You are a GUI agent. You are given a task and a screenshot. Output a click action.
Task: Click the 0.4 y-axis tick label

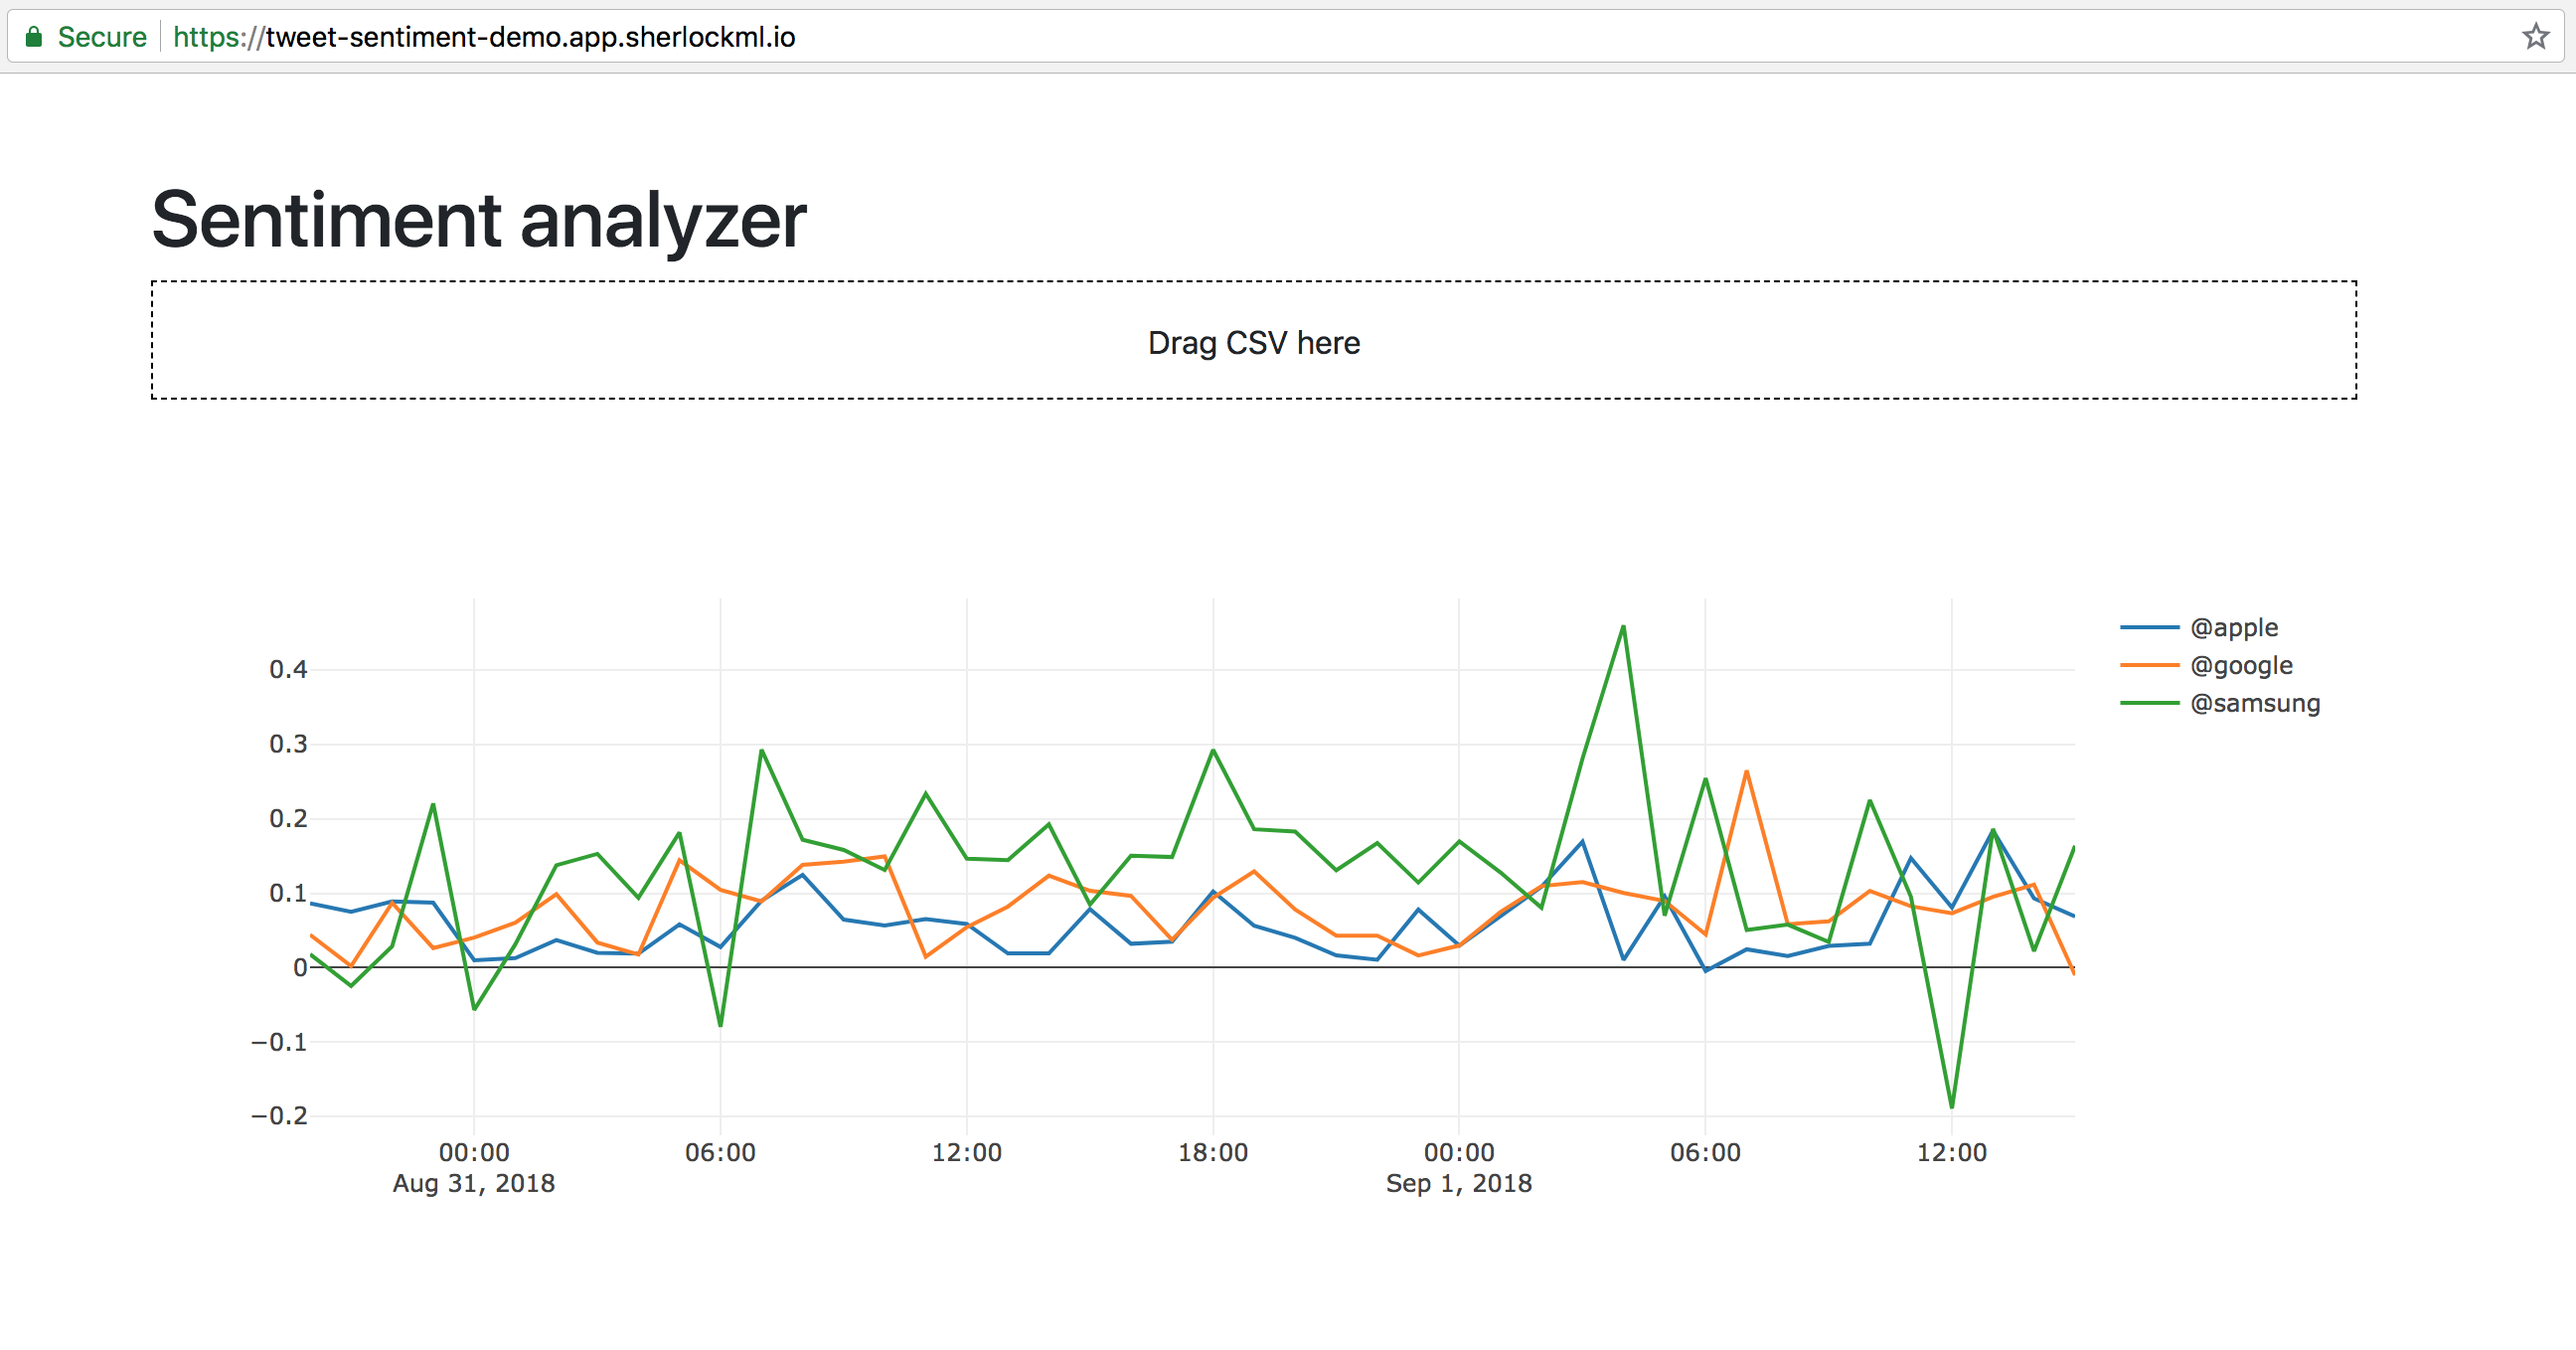(288, 669)
